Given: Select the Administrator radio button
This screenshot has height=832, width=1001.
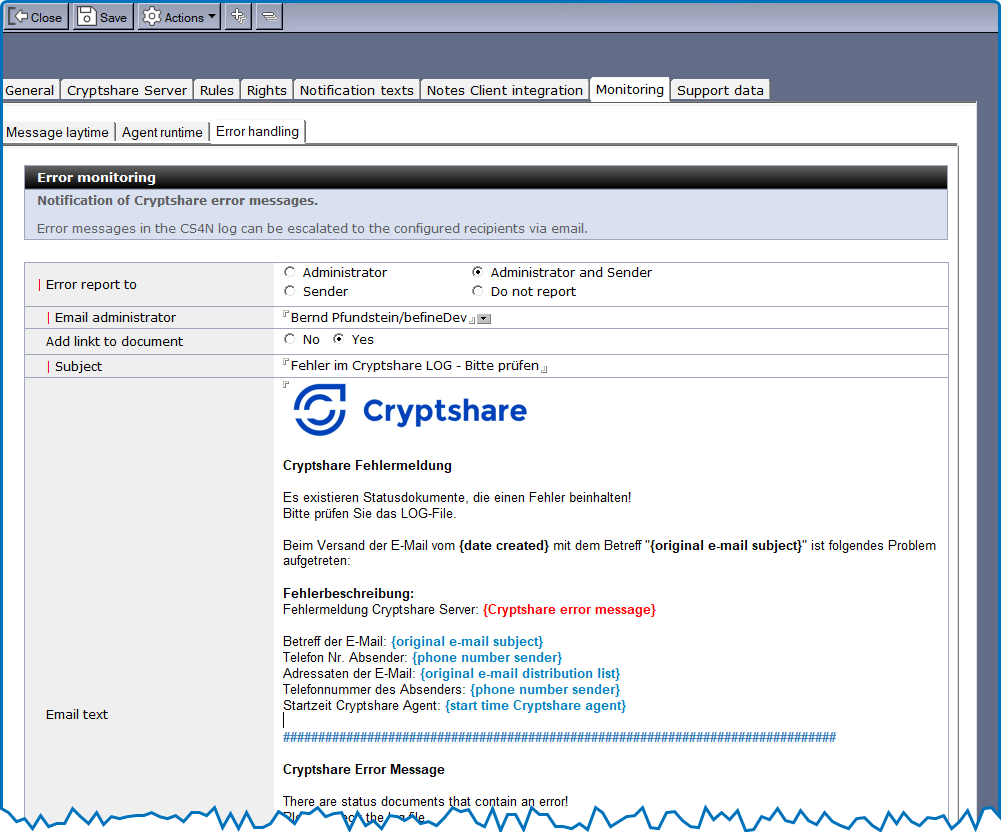Looking at the screenshot, I should 290,272.
